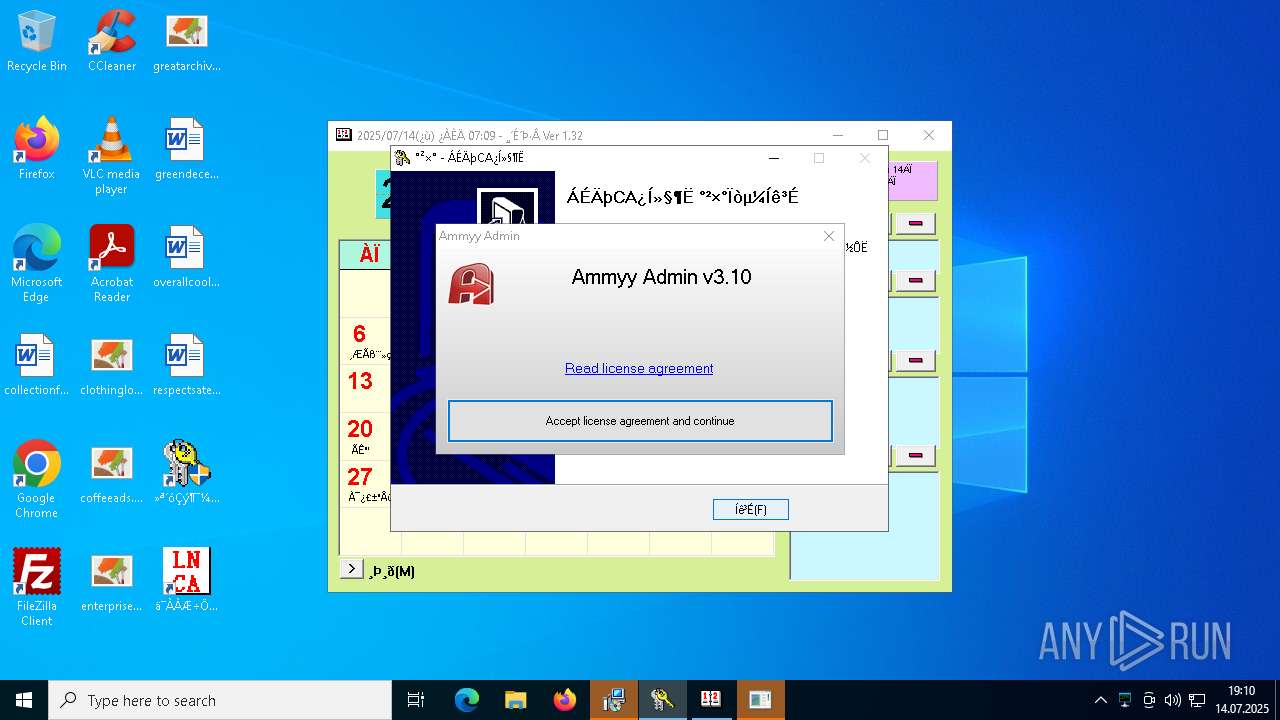Close the Ammyy Admin dialog
Image resolution: width=1280 pixels, height=720 pixels.
point(828,236)
